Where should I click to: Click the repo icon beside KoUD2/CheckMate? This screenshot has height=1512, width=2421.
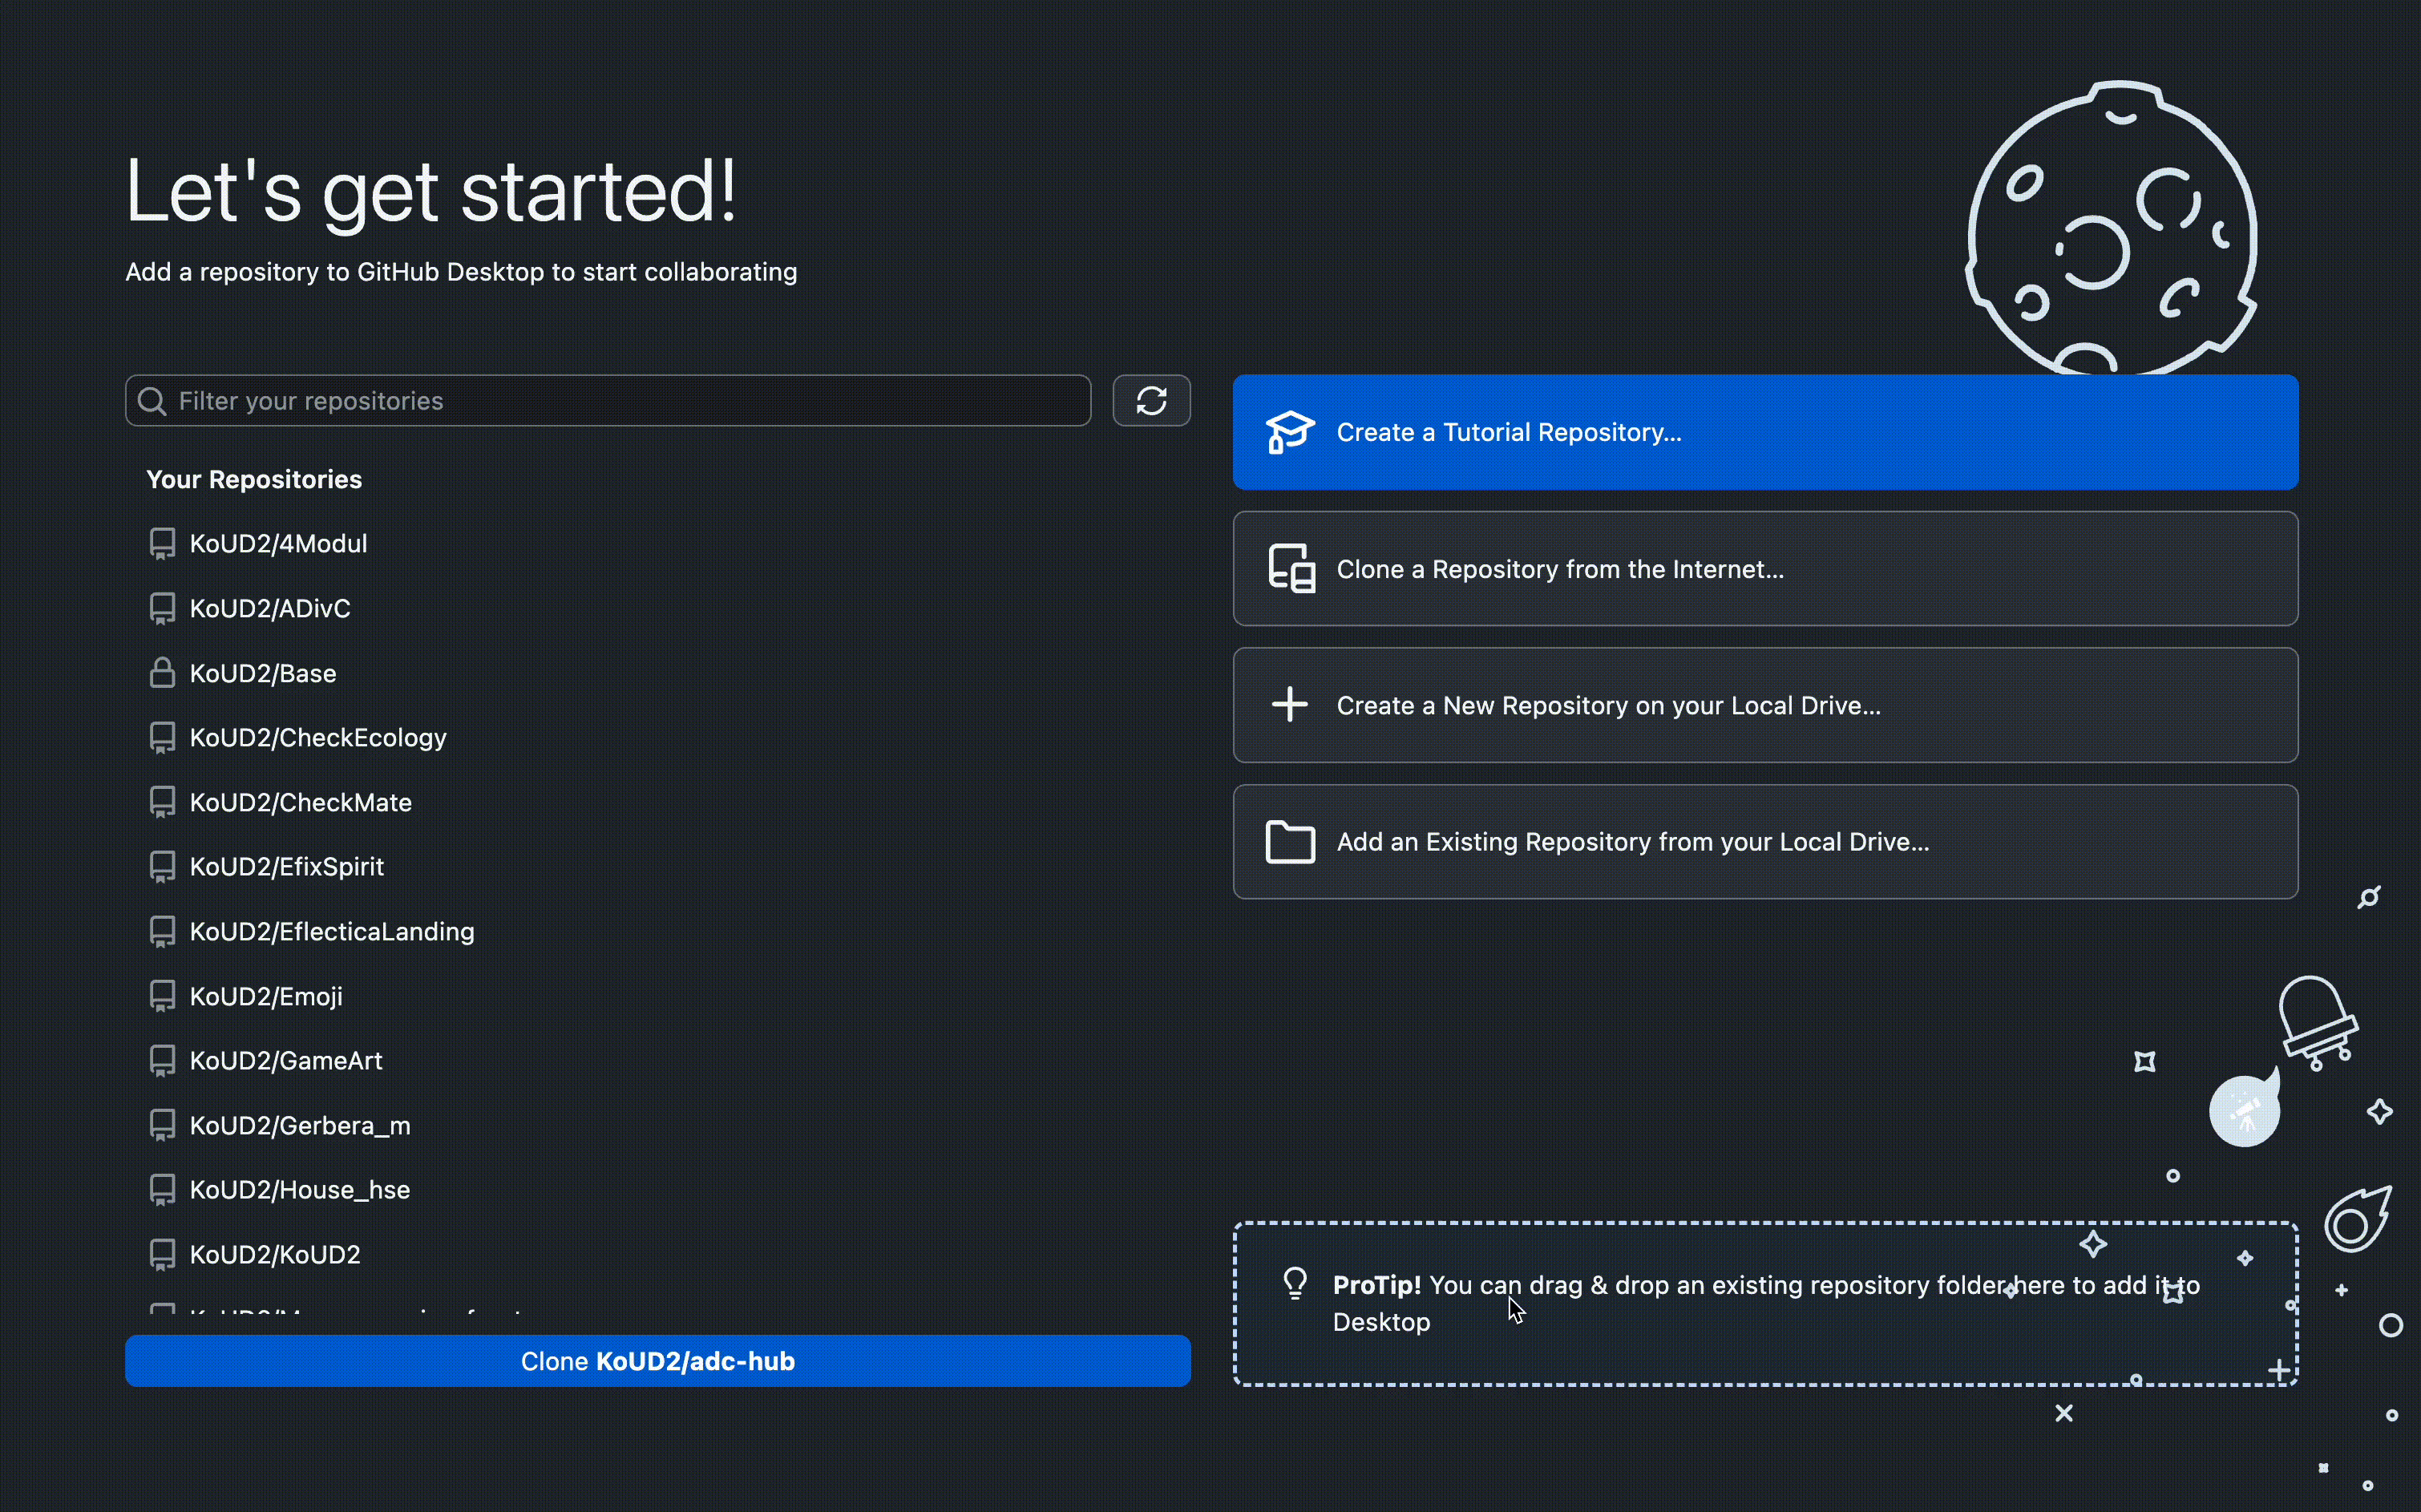[162, 802]
